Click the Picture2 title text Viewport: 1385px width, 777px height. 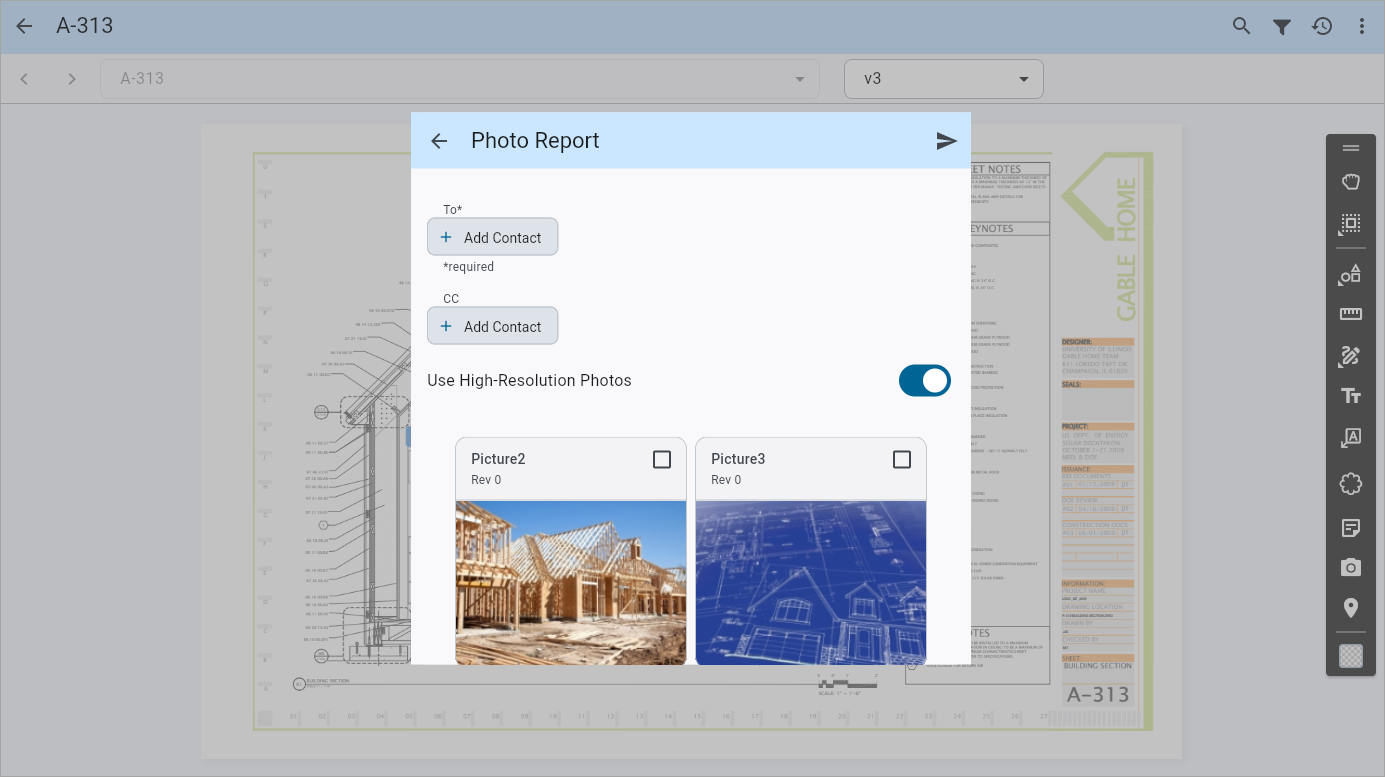pyautogui.click(x=498, y=459)
